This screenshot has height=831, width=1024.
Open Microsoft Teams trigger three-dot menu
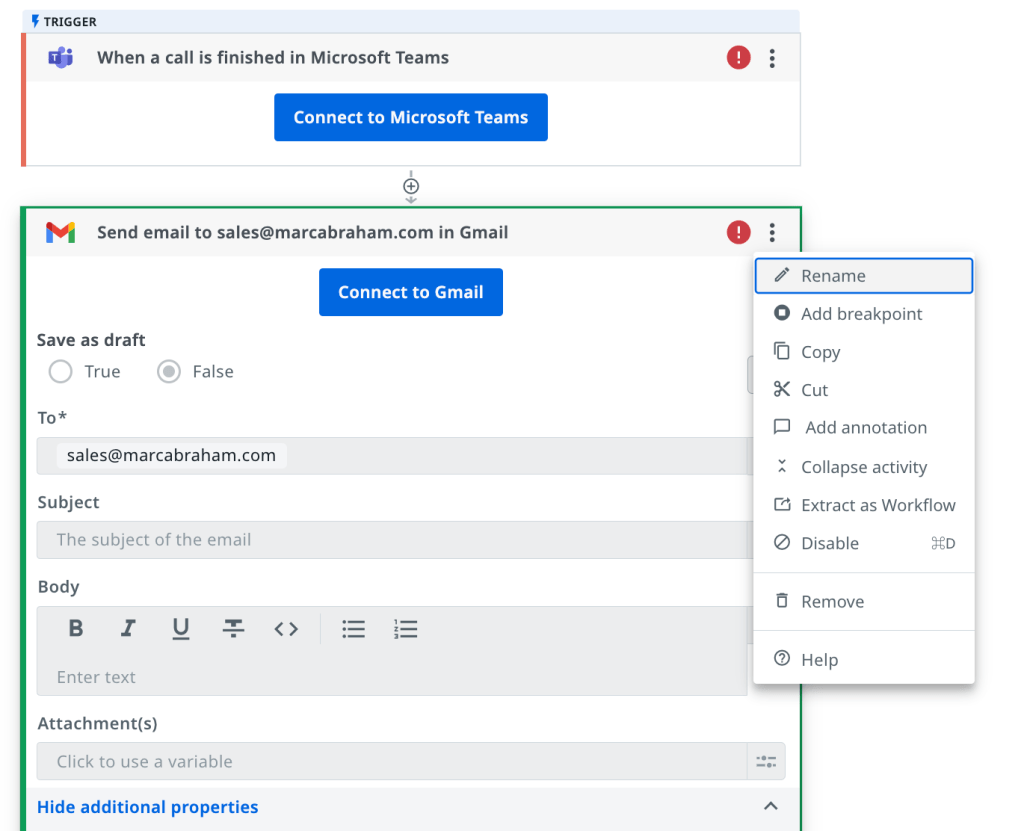click(772, 58)
